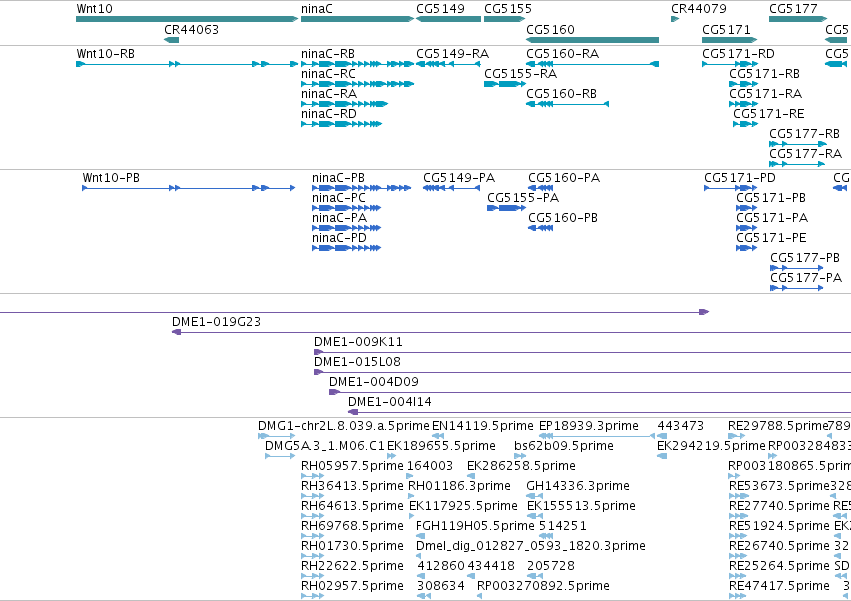Image resolution: width=851 pixels, height=601 pixels.
Task: Select the DMG5A.3_1.M06.C1 feature
Action: (280, 456)
